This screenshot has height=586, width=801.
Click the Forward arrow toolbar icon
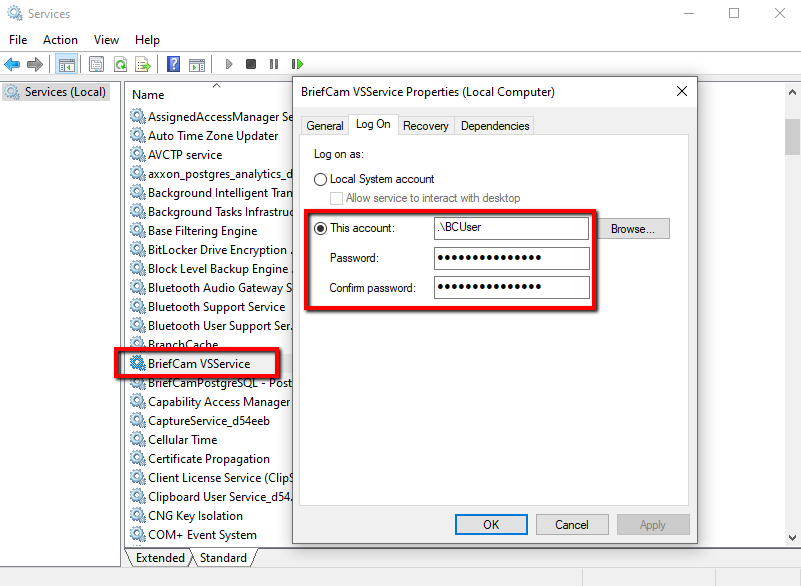coord(34,64)
